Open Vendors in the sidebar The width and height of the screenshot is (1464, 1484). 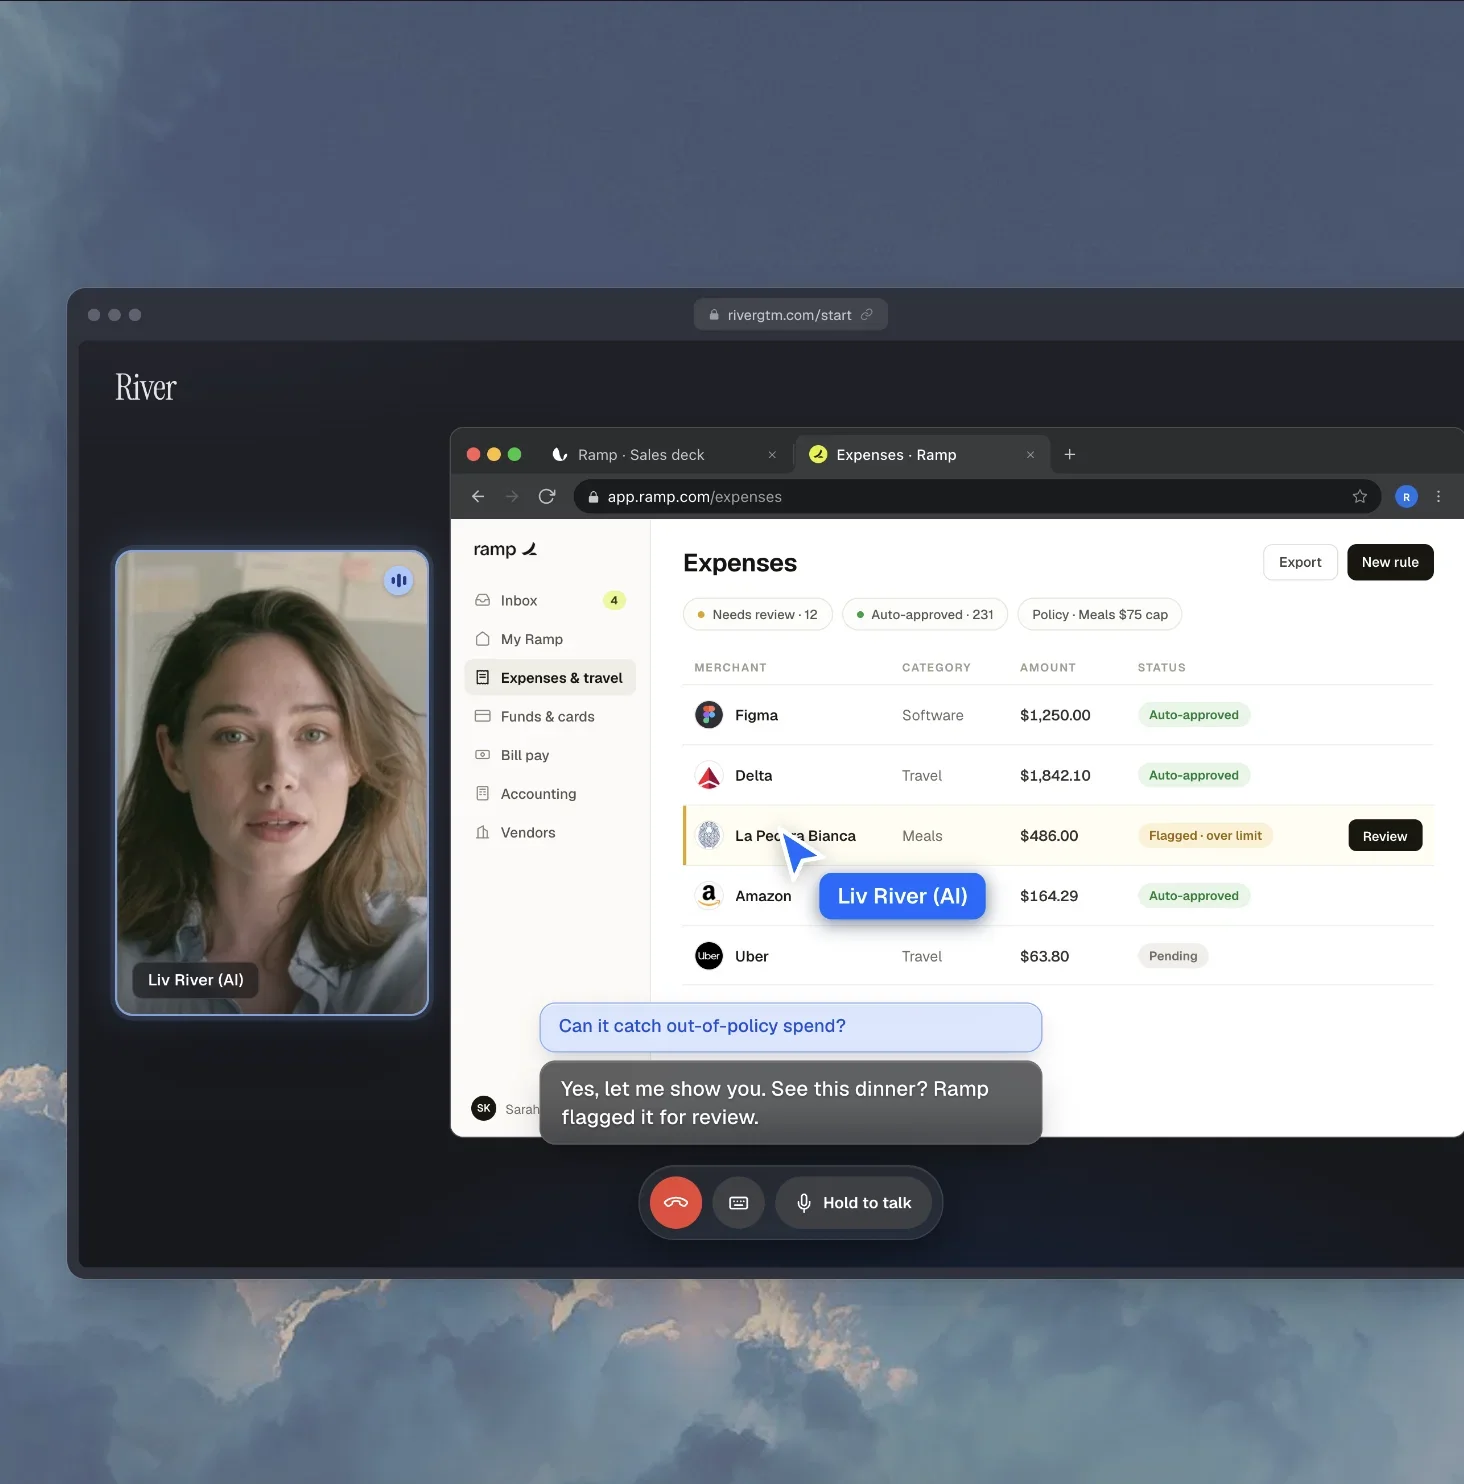coord(549,833)
